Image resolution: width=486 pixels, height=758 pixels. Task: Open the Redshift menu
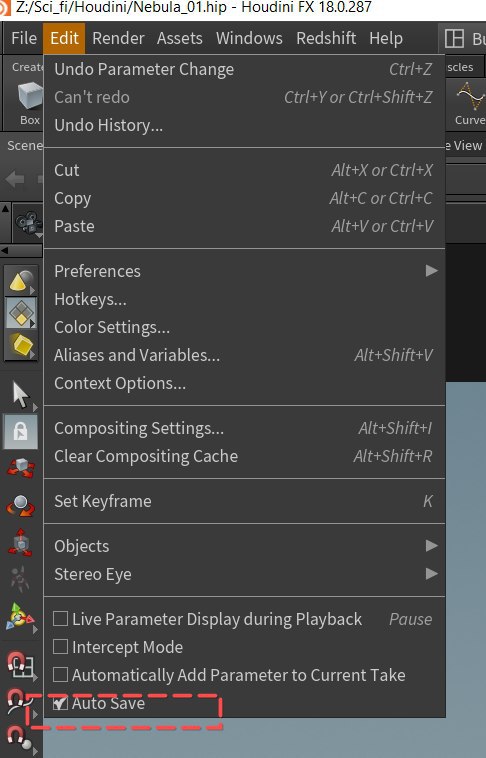tap(326, 38)
